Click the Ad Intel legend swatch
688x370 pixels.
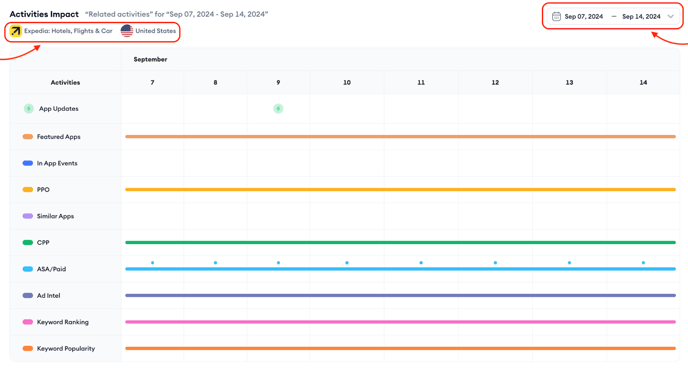(28, 295)
